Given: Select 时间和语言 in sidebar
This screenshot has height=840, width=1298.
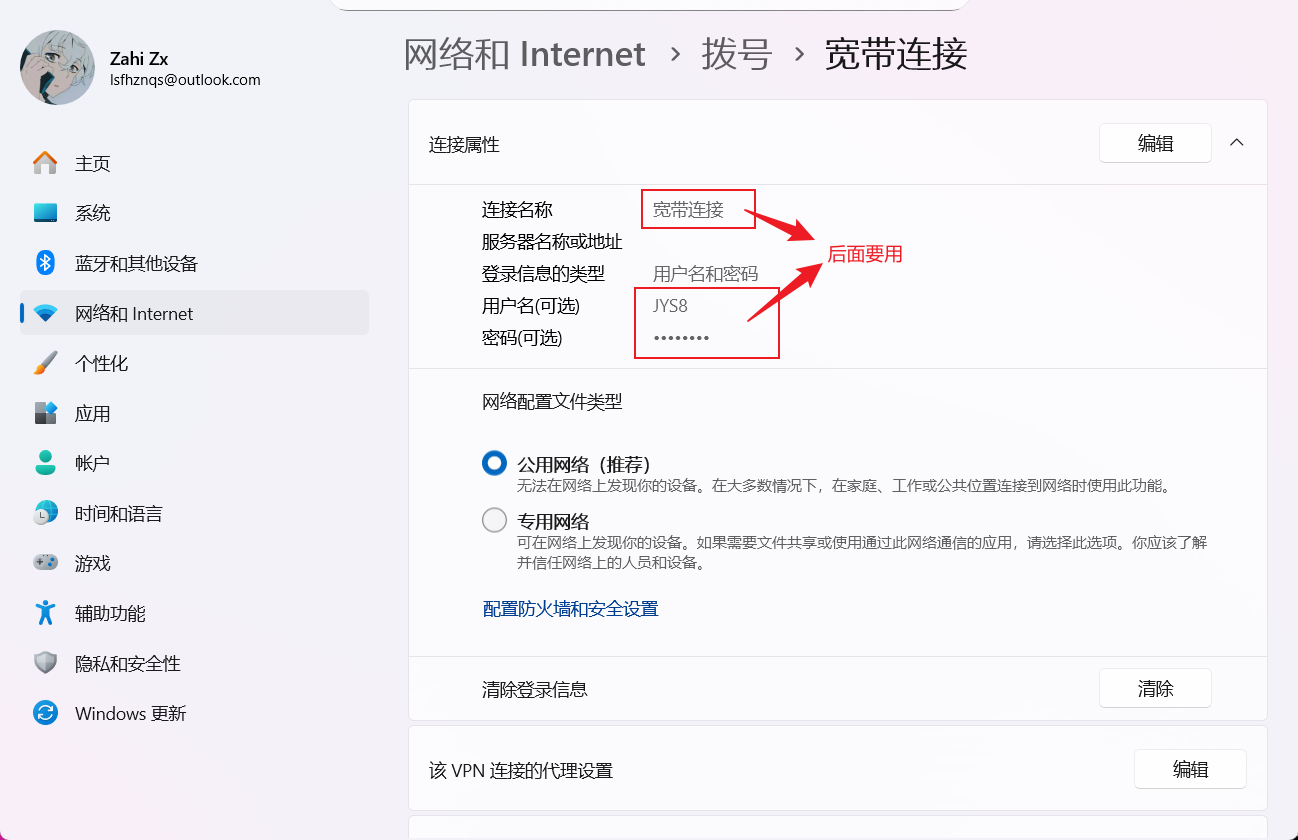Looking at the screenshot, I should tap(46, 512).
